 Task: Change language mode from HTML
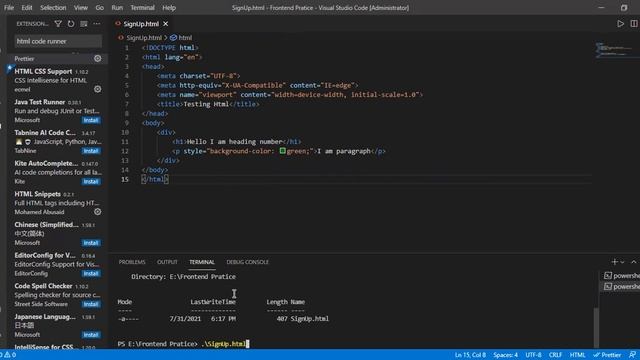click(x=577, y=355)
